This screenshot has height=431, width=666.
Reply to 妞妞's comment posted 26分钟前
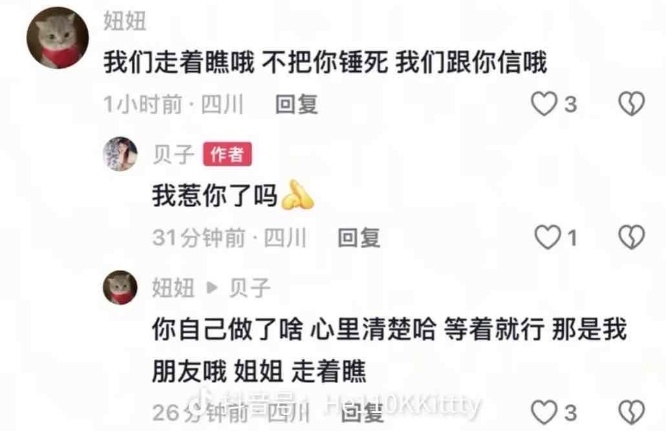(x=362, y=413)
